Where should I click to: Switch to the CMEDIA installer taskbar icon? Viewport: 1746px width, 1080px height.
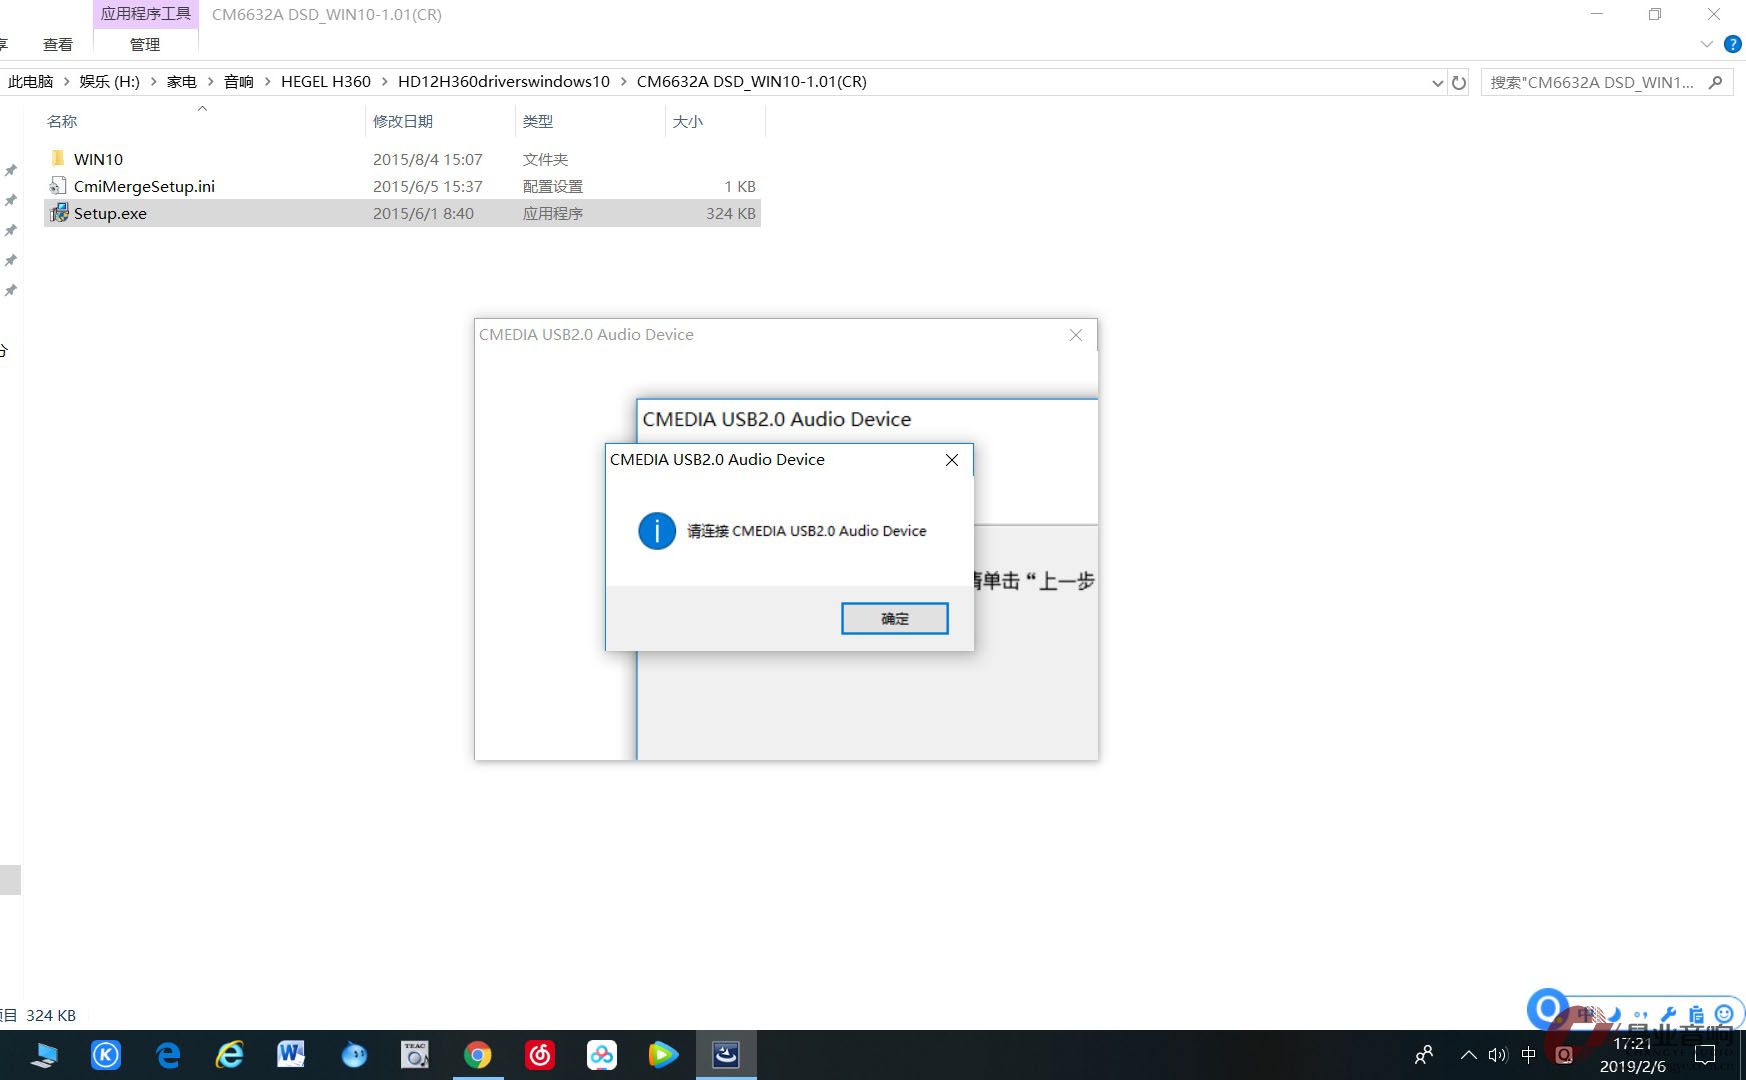pos(726,1055)
